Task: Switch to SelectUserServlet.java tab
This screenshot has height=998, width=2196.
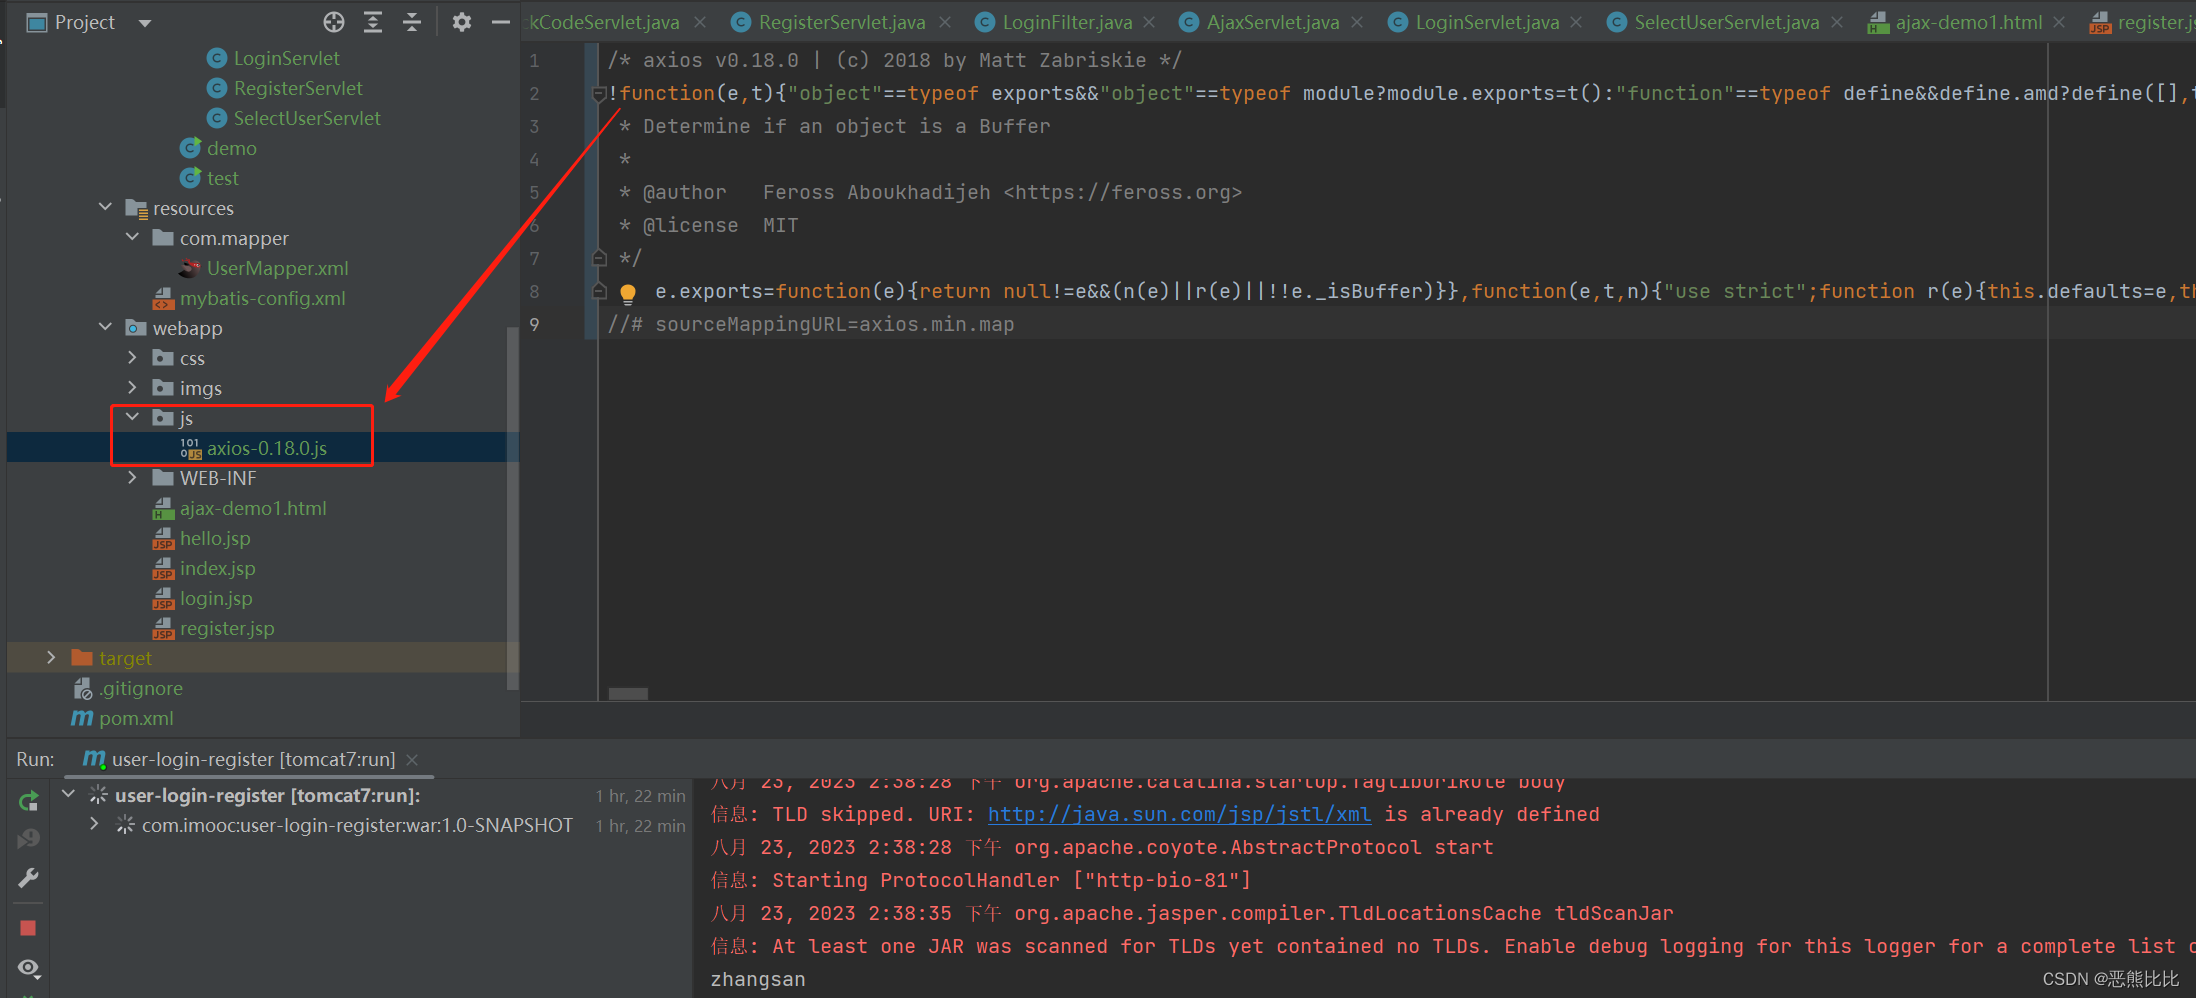Action: (1726, 22)
